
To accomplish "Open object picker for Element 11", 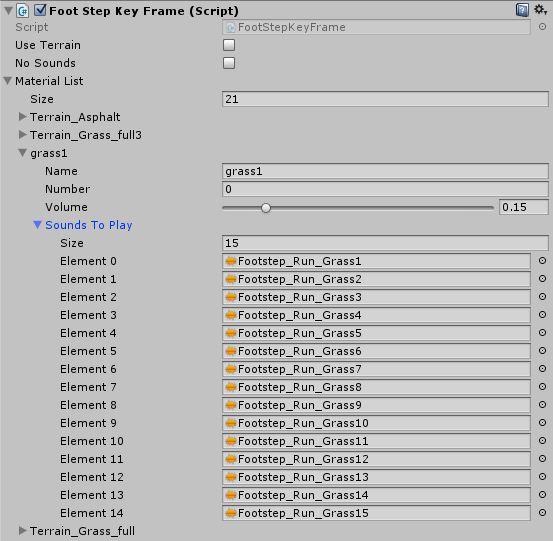I will 542,458.
